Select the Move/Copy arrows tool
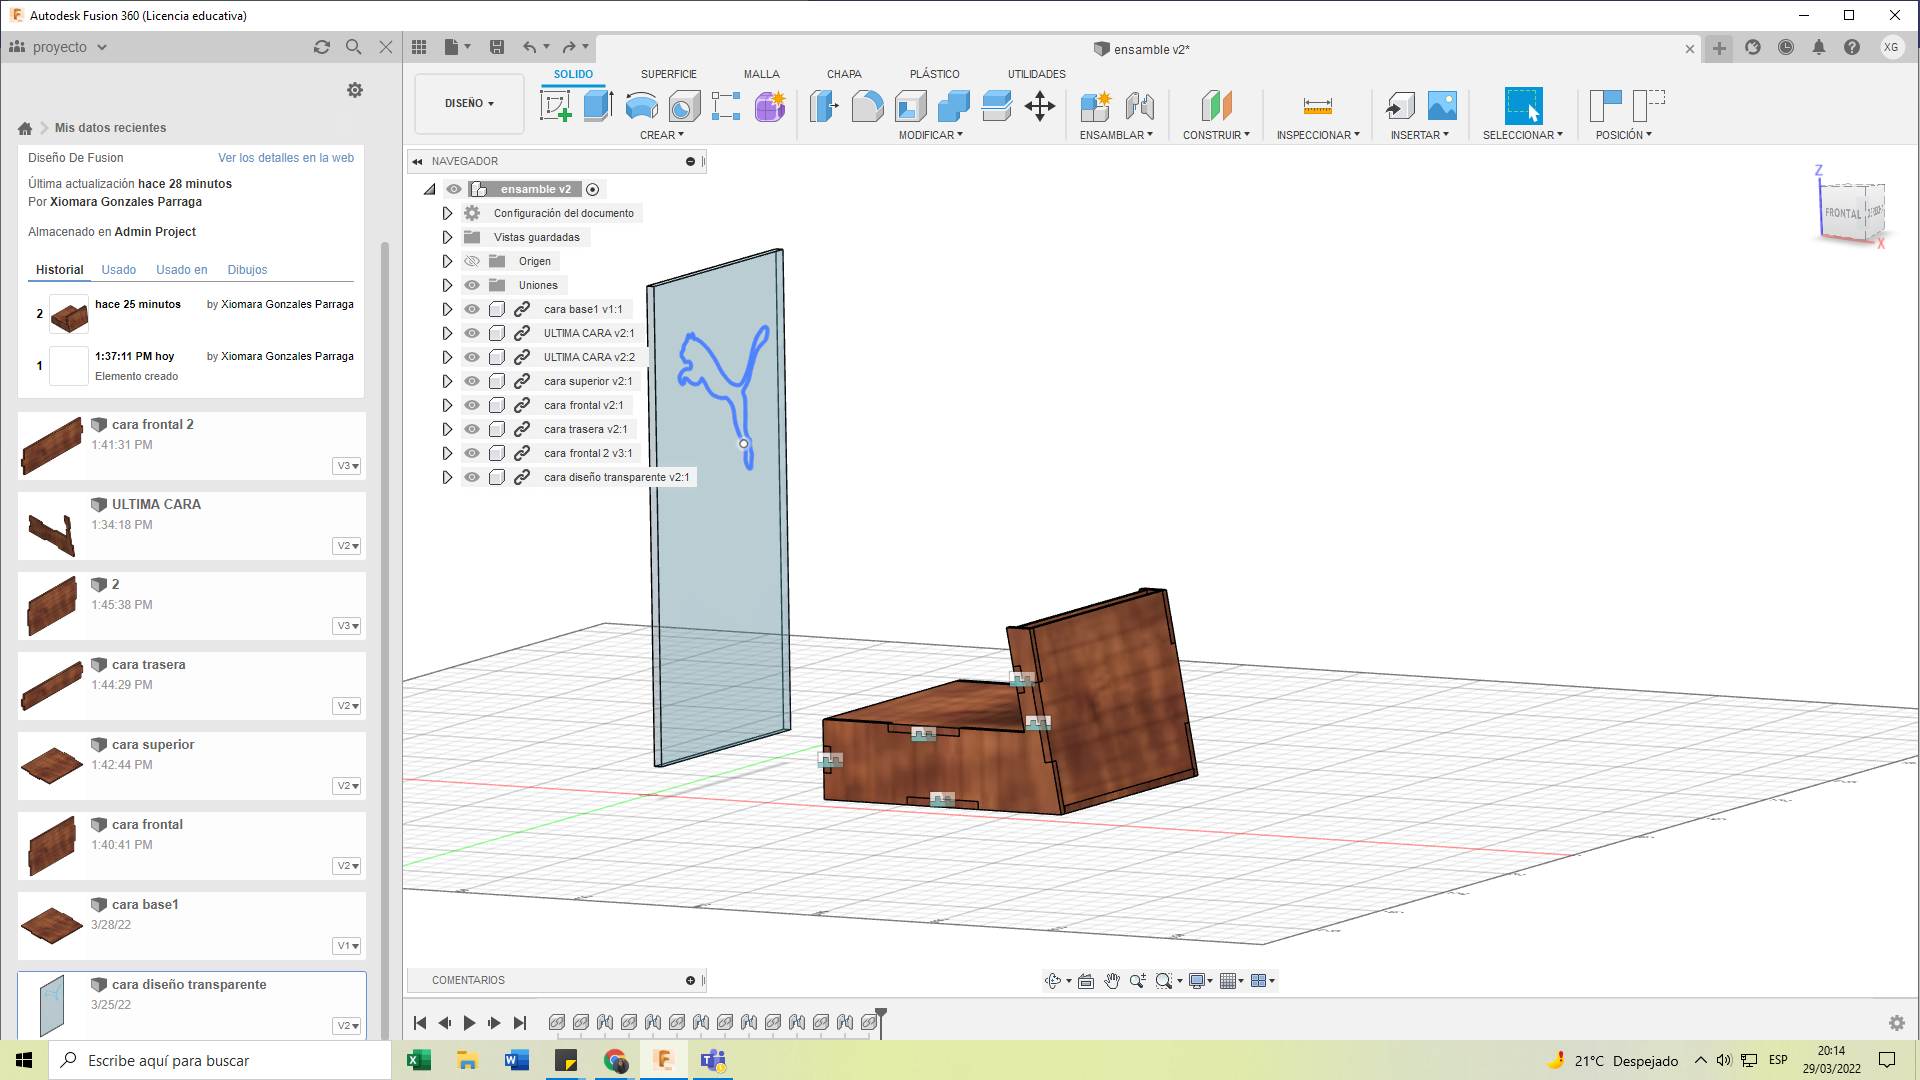The image size is (1920, 1080). tap(1040, 105)
